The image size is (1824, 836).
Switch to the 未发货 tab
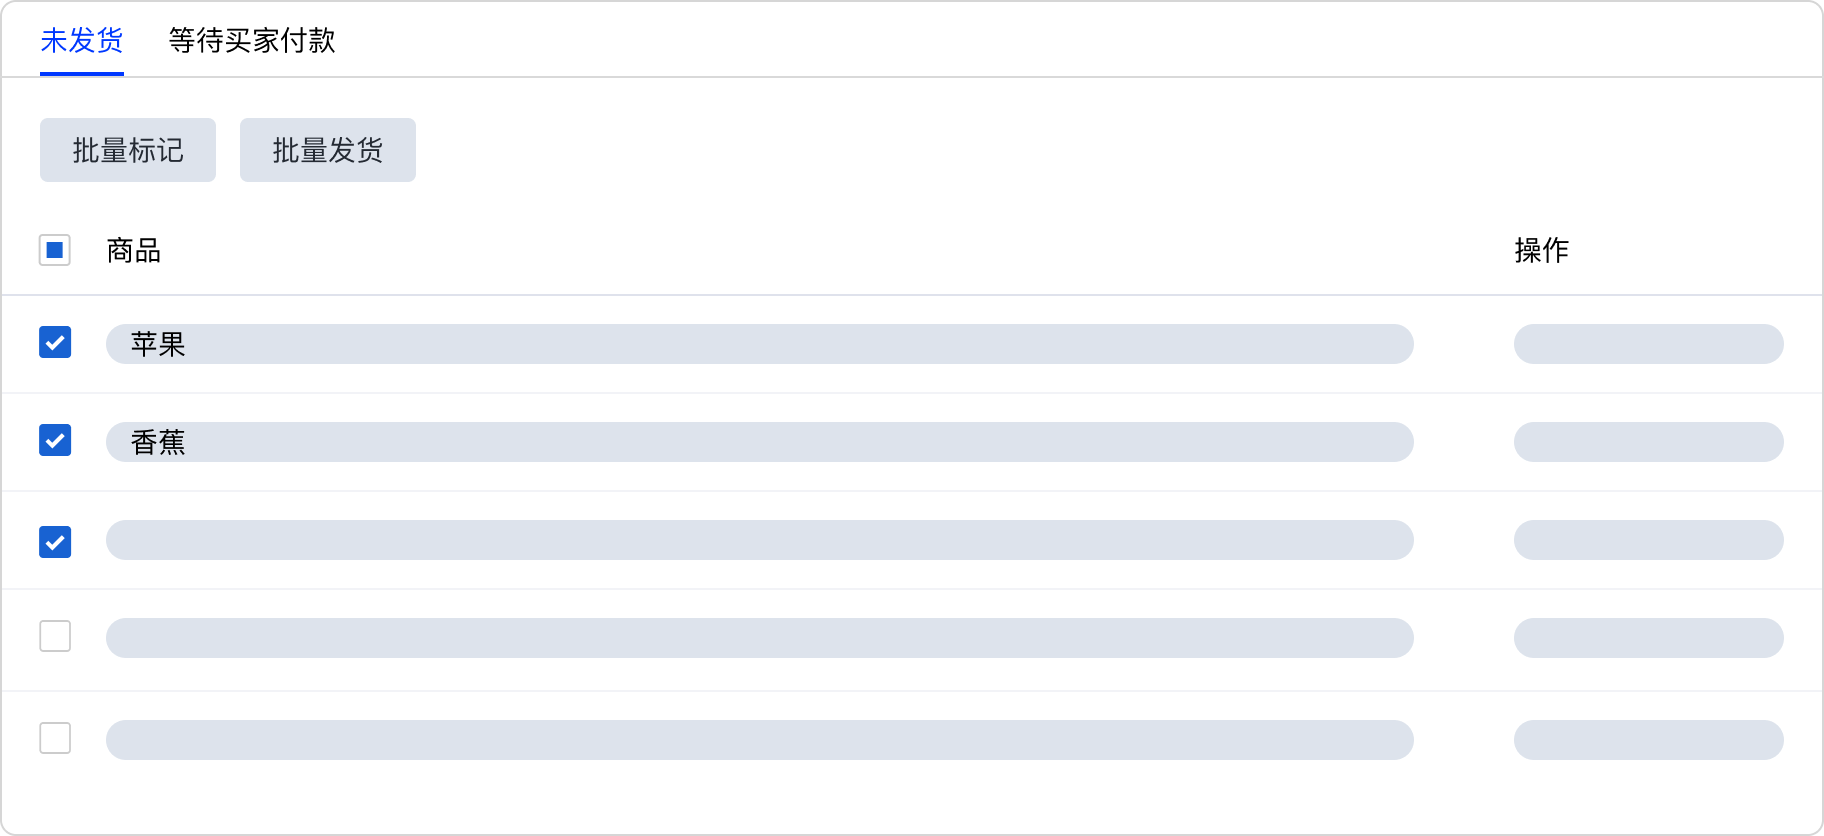[82, 41]
